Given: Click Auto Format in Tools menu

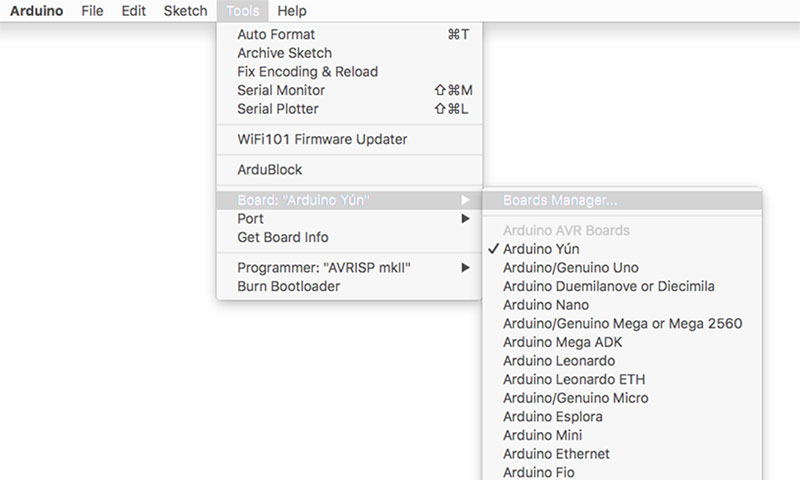Looking at the screenshot, I should click(x=276, y=34).
